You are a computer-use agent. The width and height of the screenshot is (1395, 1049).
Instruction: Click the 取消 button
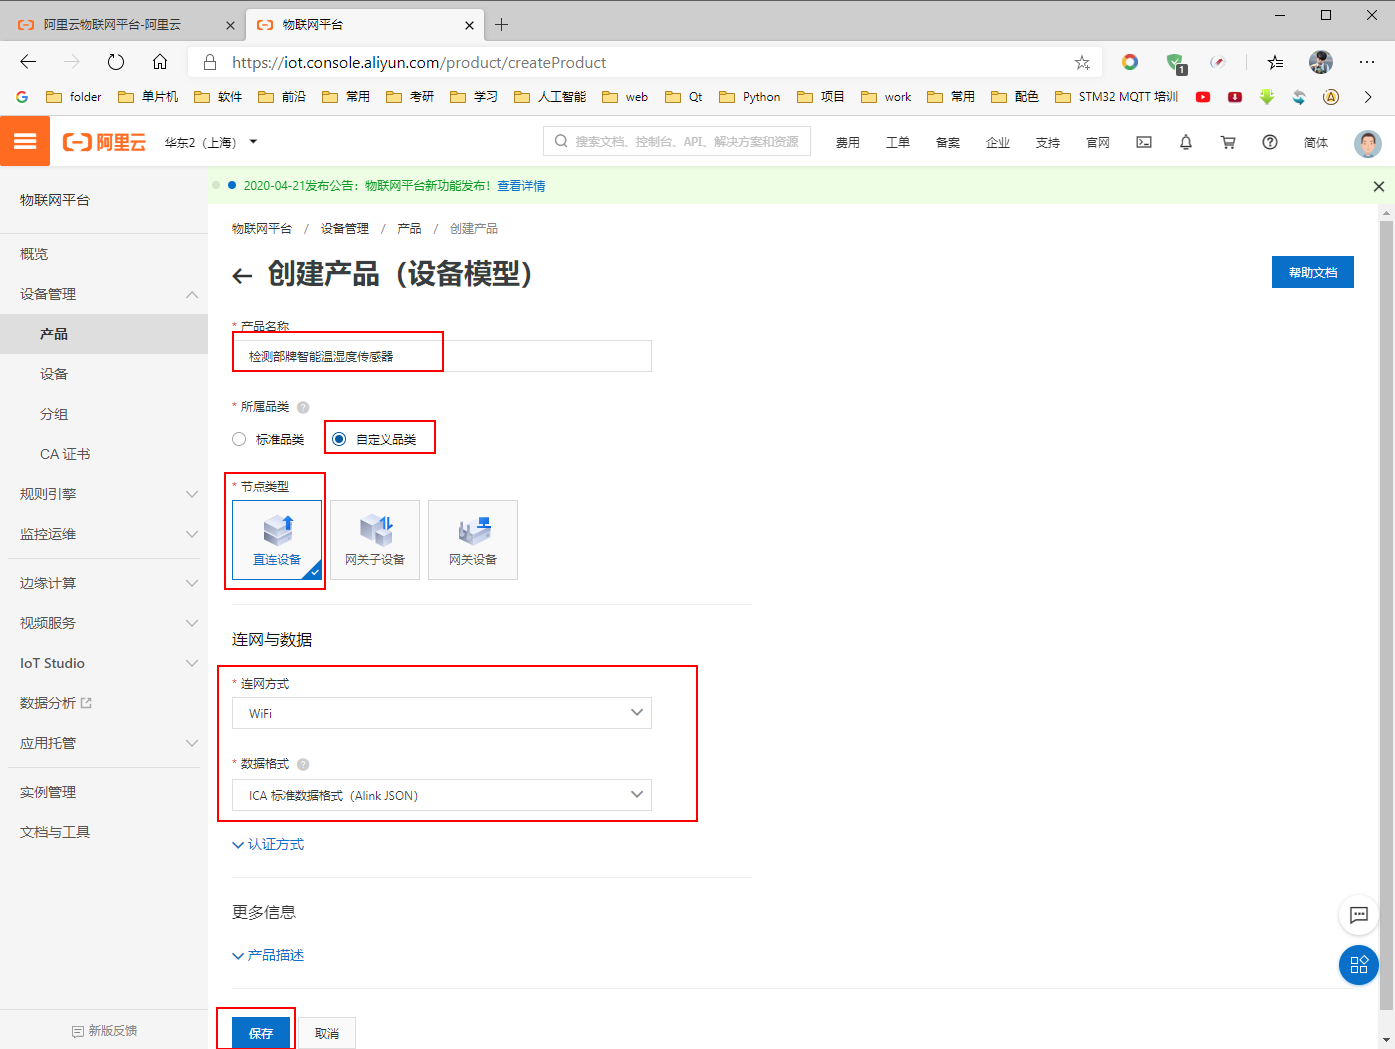point(327,1033)
